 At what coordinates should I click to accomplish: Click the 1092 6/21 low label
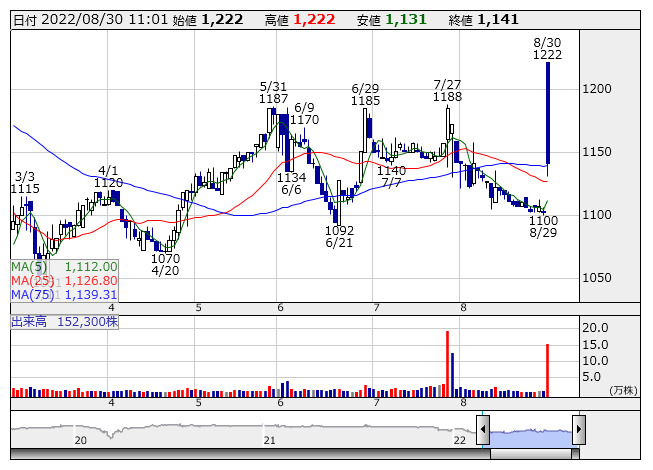pos(339,236)
